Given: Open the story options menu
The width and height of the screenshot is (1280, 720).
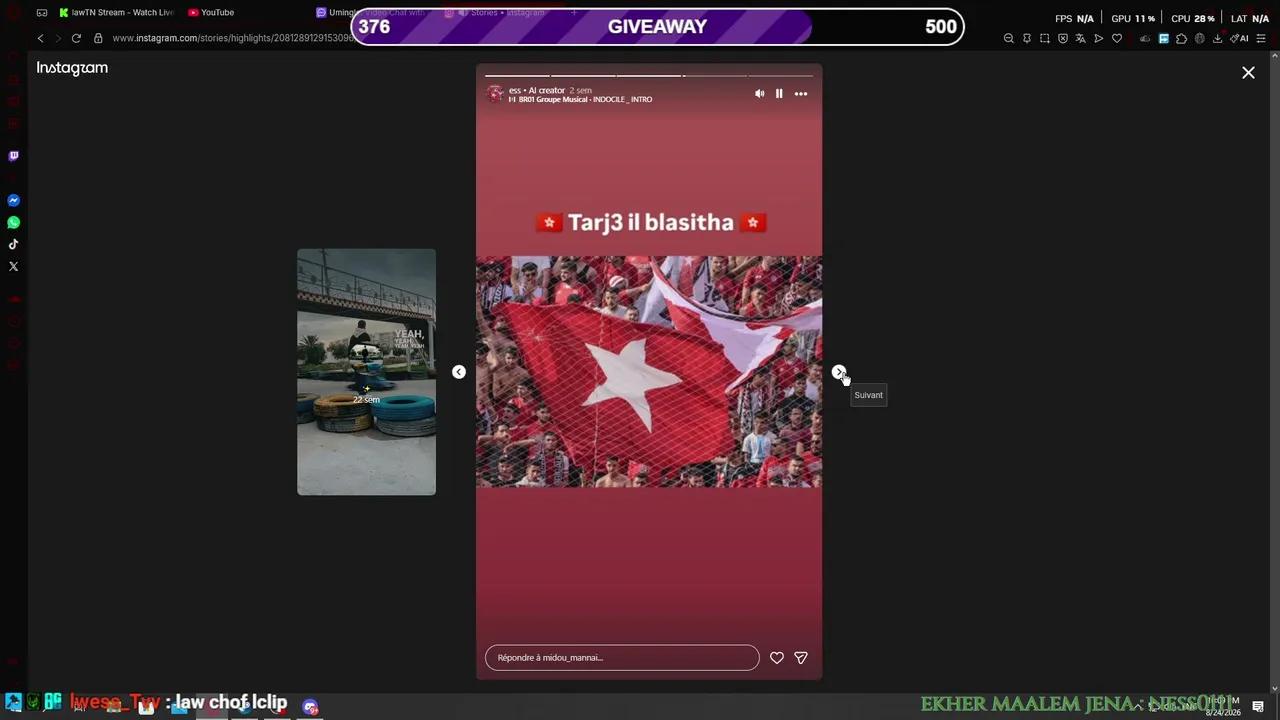Looking at the screenshot, I should click(801, 94).
